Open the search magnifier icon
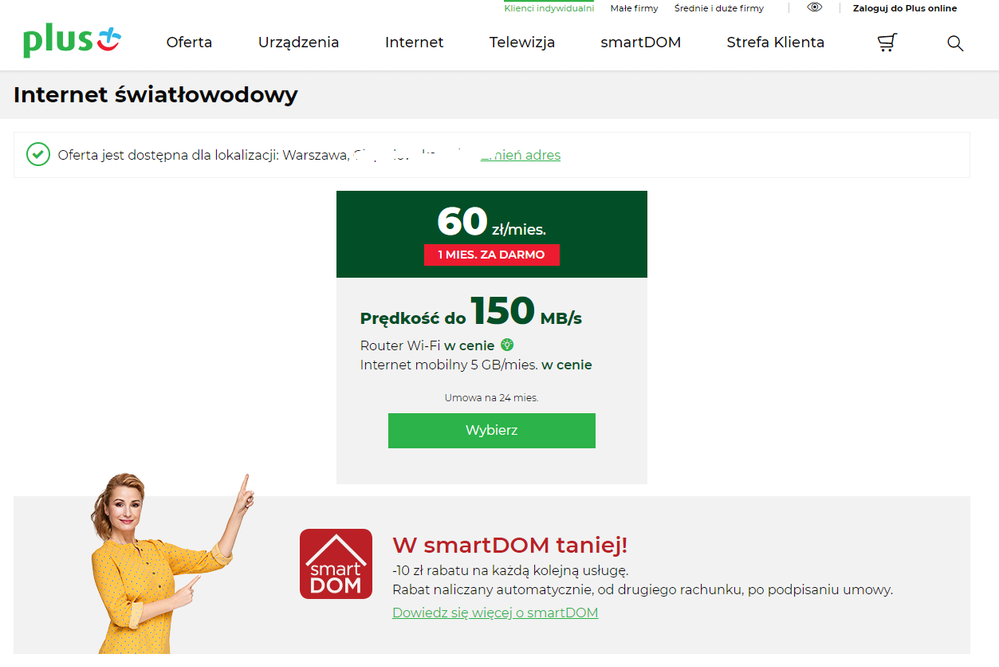 tap(954, 43)
